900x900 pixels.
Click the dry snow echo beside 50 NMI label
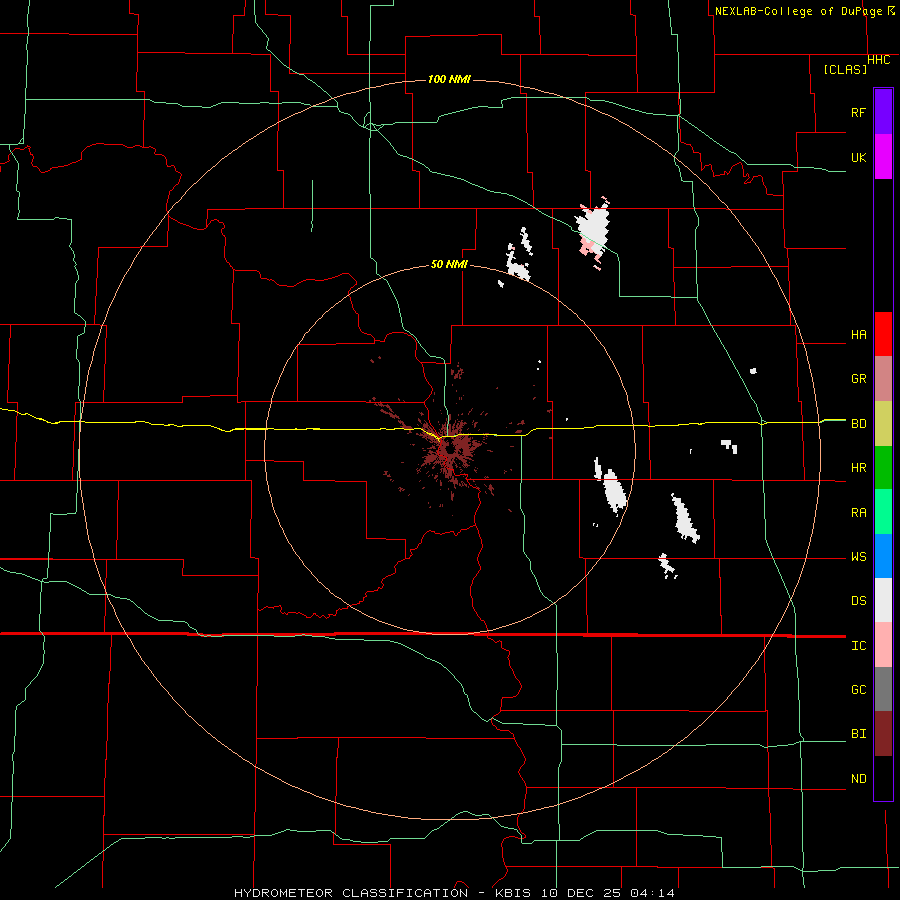[518, 257]
